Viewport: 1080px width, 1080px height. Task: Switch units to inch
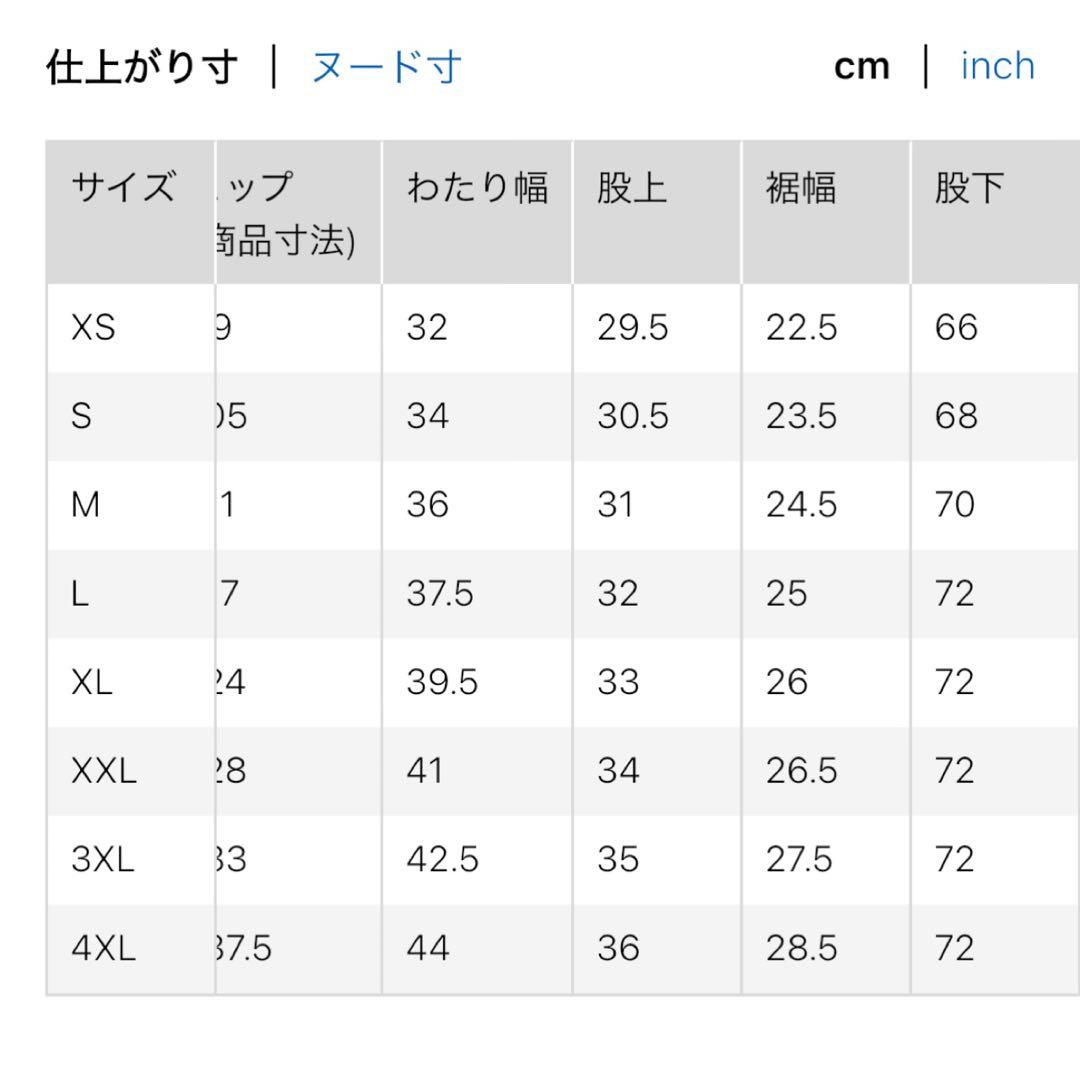click(x=997, y=67)
